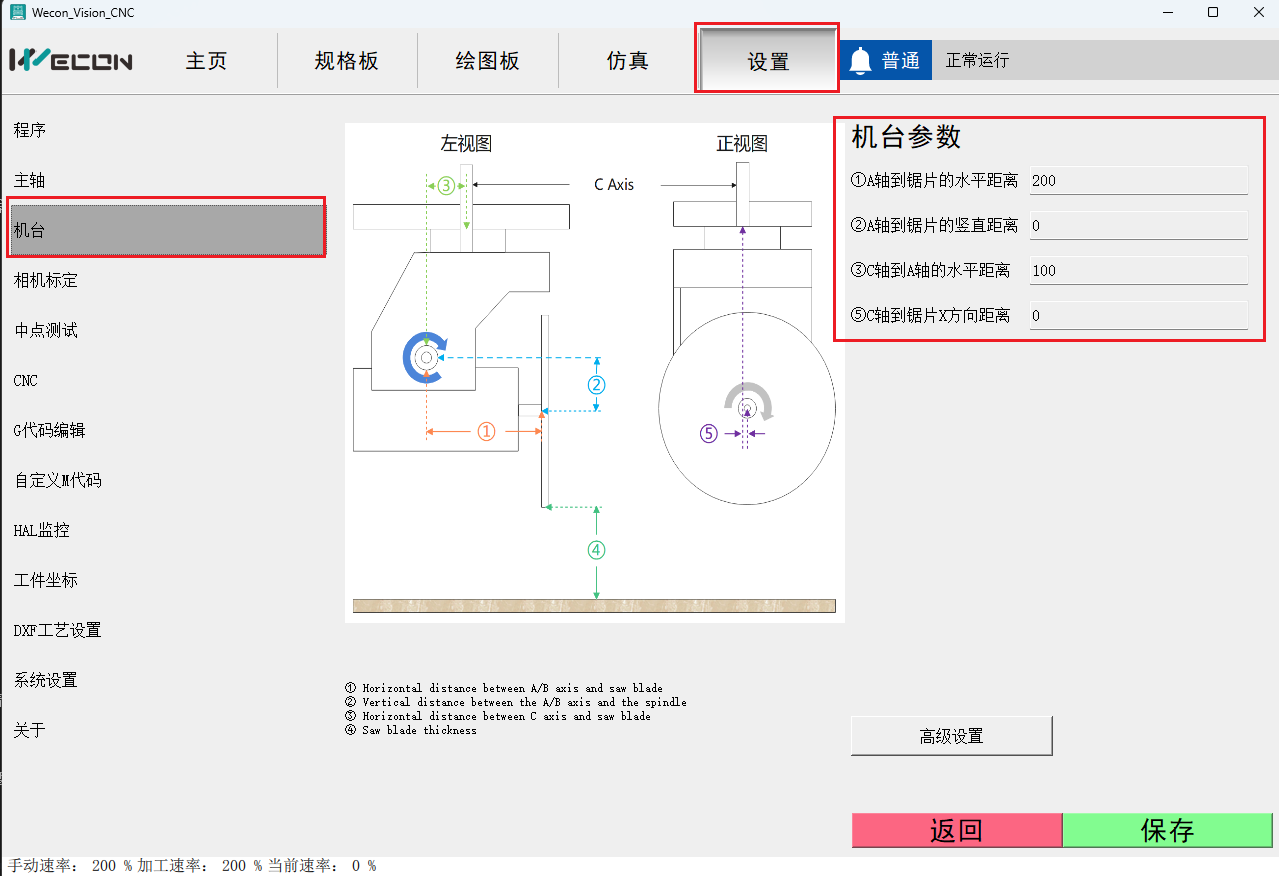Switch to the 主页 tab
This screenshot has height=876, width=1279.
tap(206, 61)
